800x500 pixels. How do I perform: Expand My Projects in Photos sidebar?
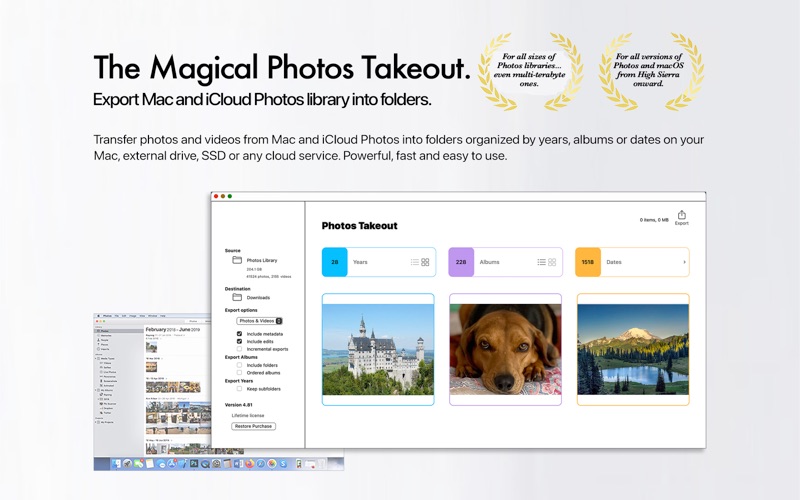(95, 422)
